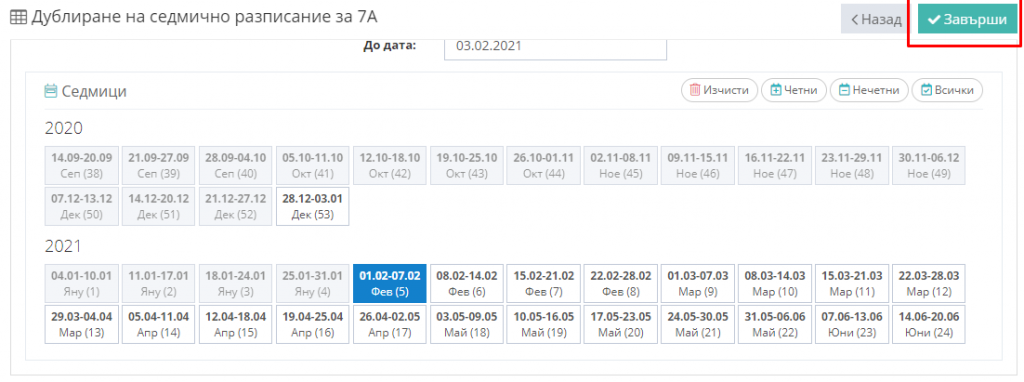Image resolution: width=1024 pixels, height=382 pixels.
Task: Select week 03.05-09.05 Май (18)
Action: [466, 324]
